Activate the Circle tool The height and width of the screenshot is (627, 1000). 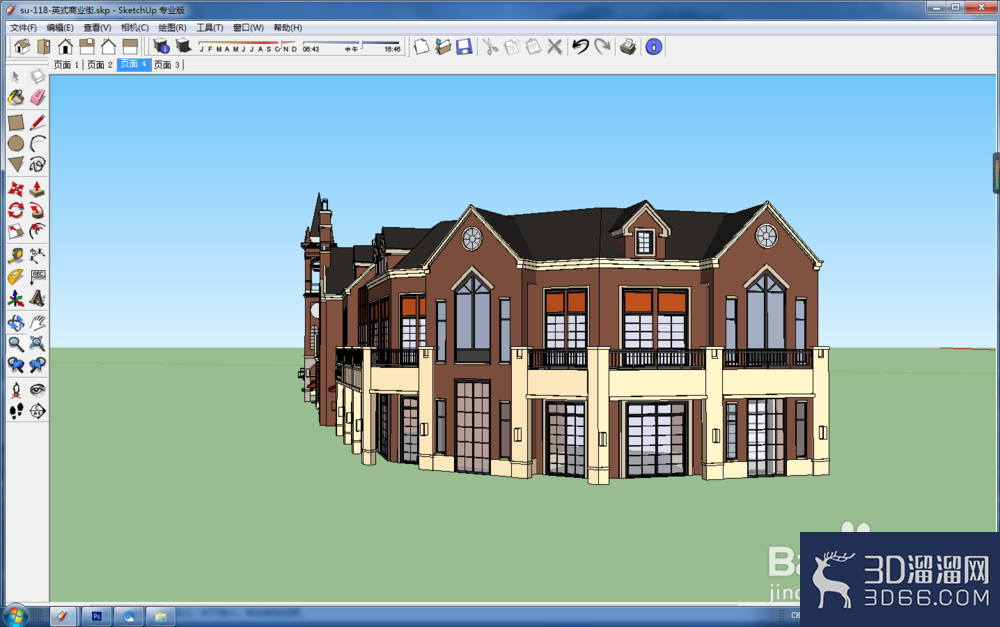[16, 144]
